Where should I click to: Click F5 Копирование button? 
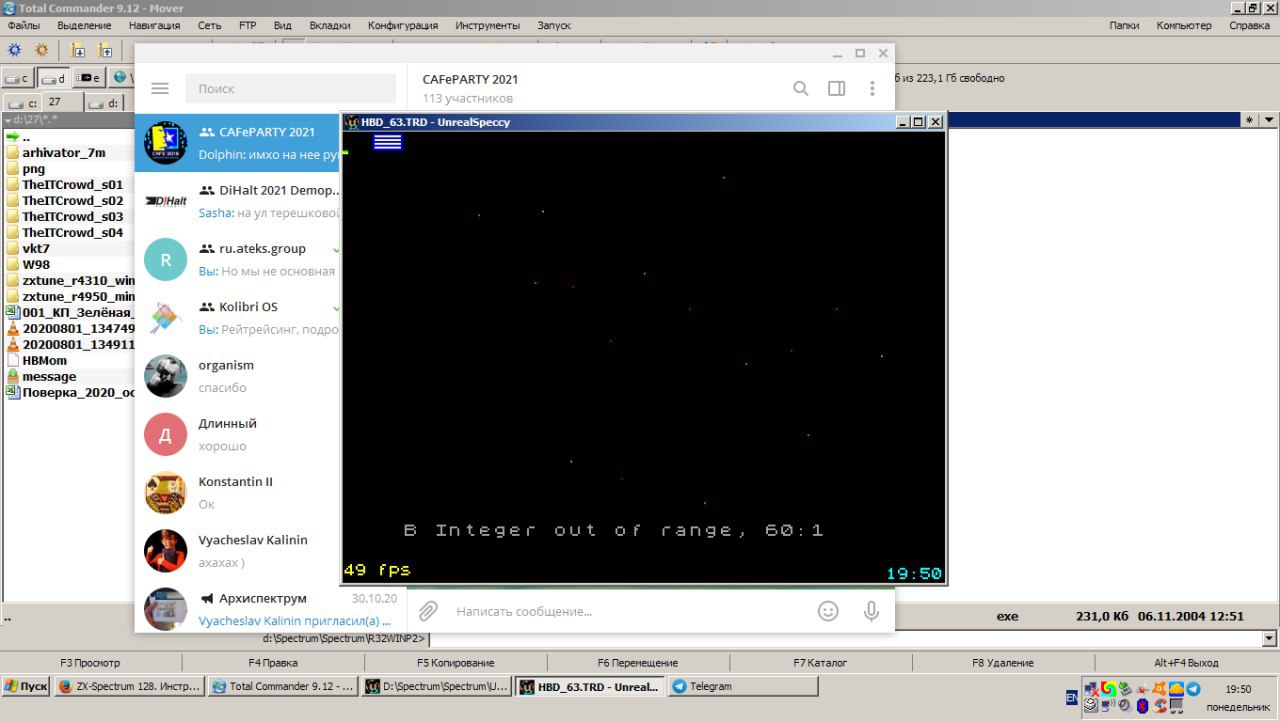[x=456, y=662]
